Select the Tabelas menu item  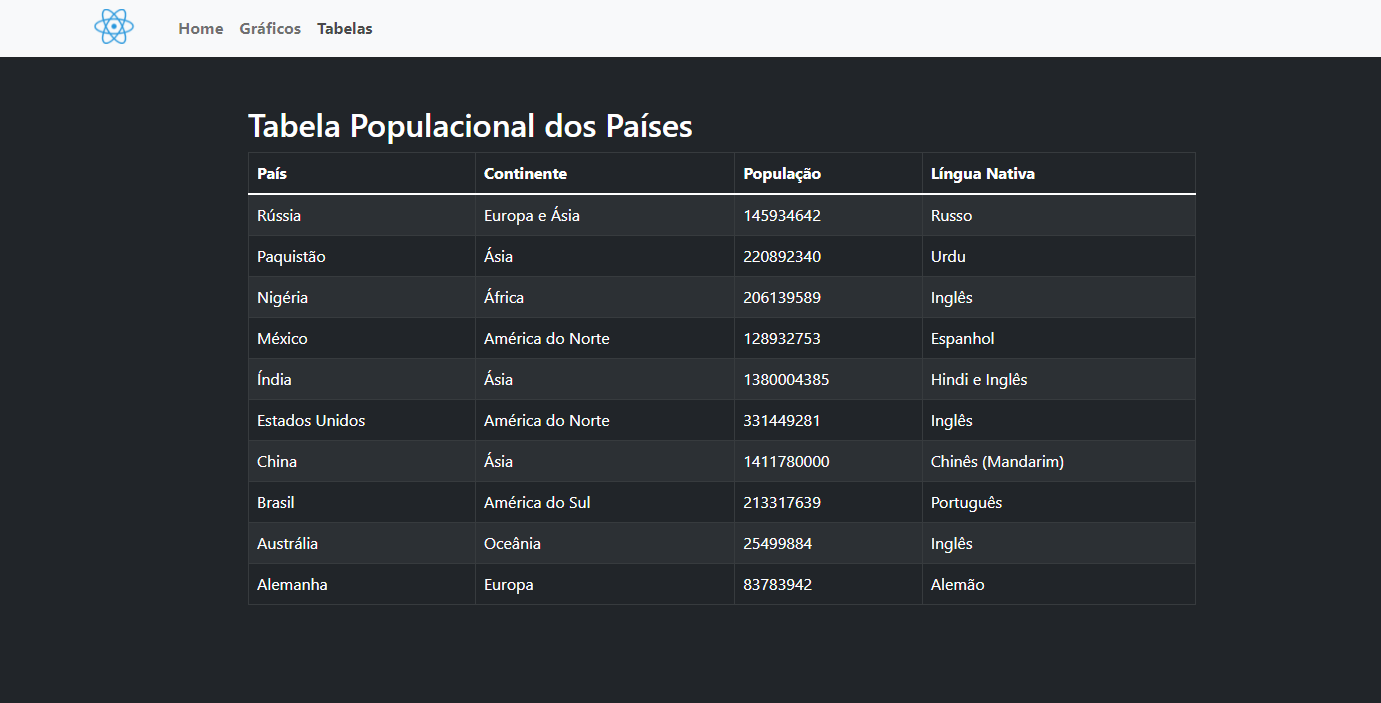(x=344, y=28)
